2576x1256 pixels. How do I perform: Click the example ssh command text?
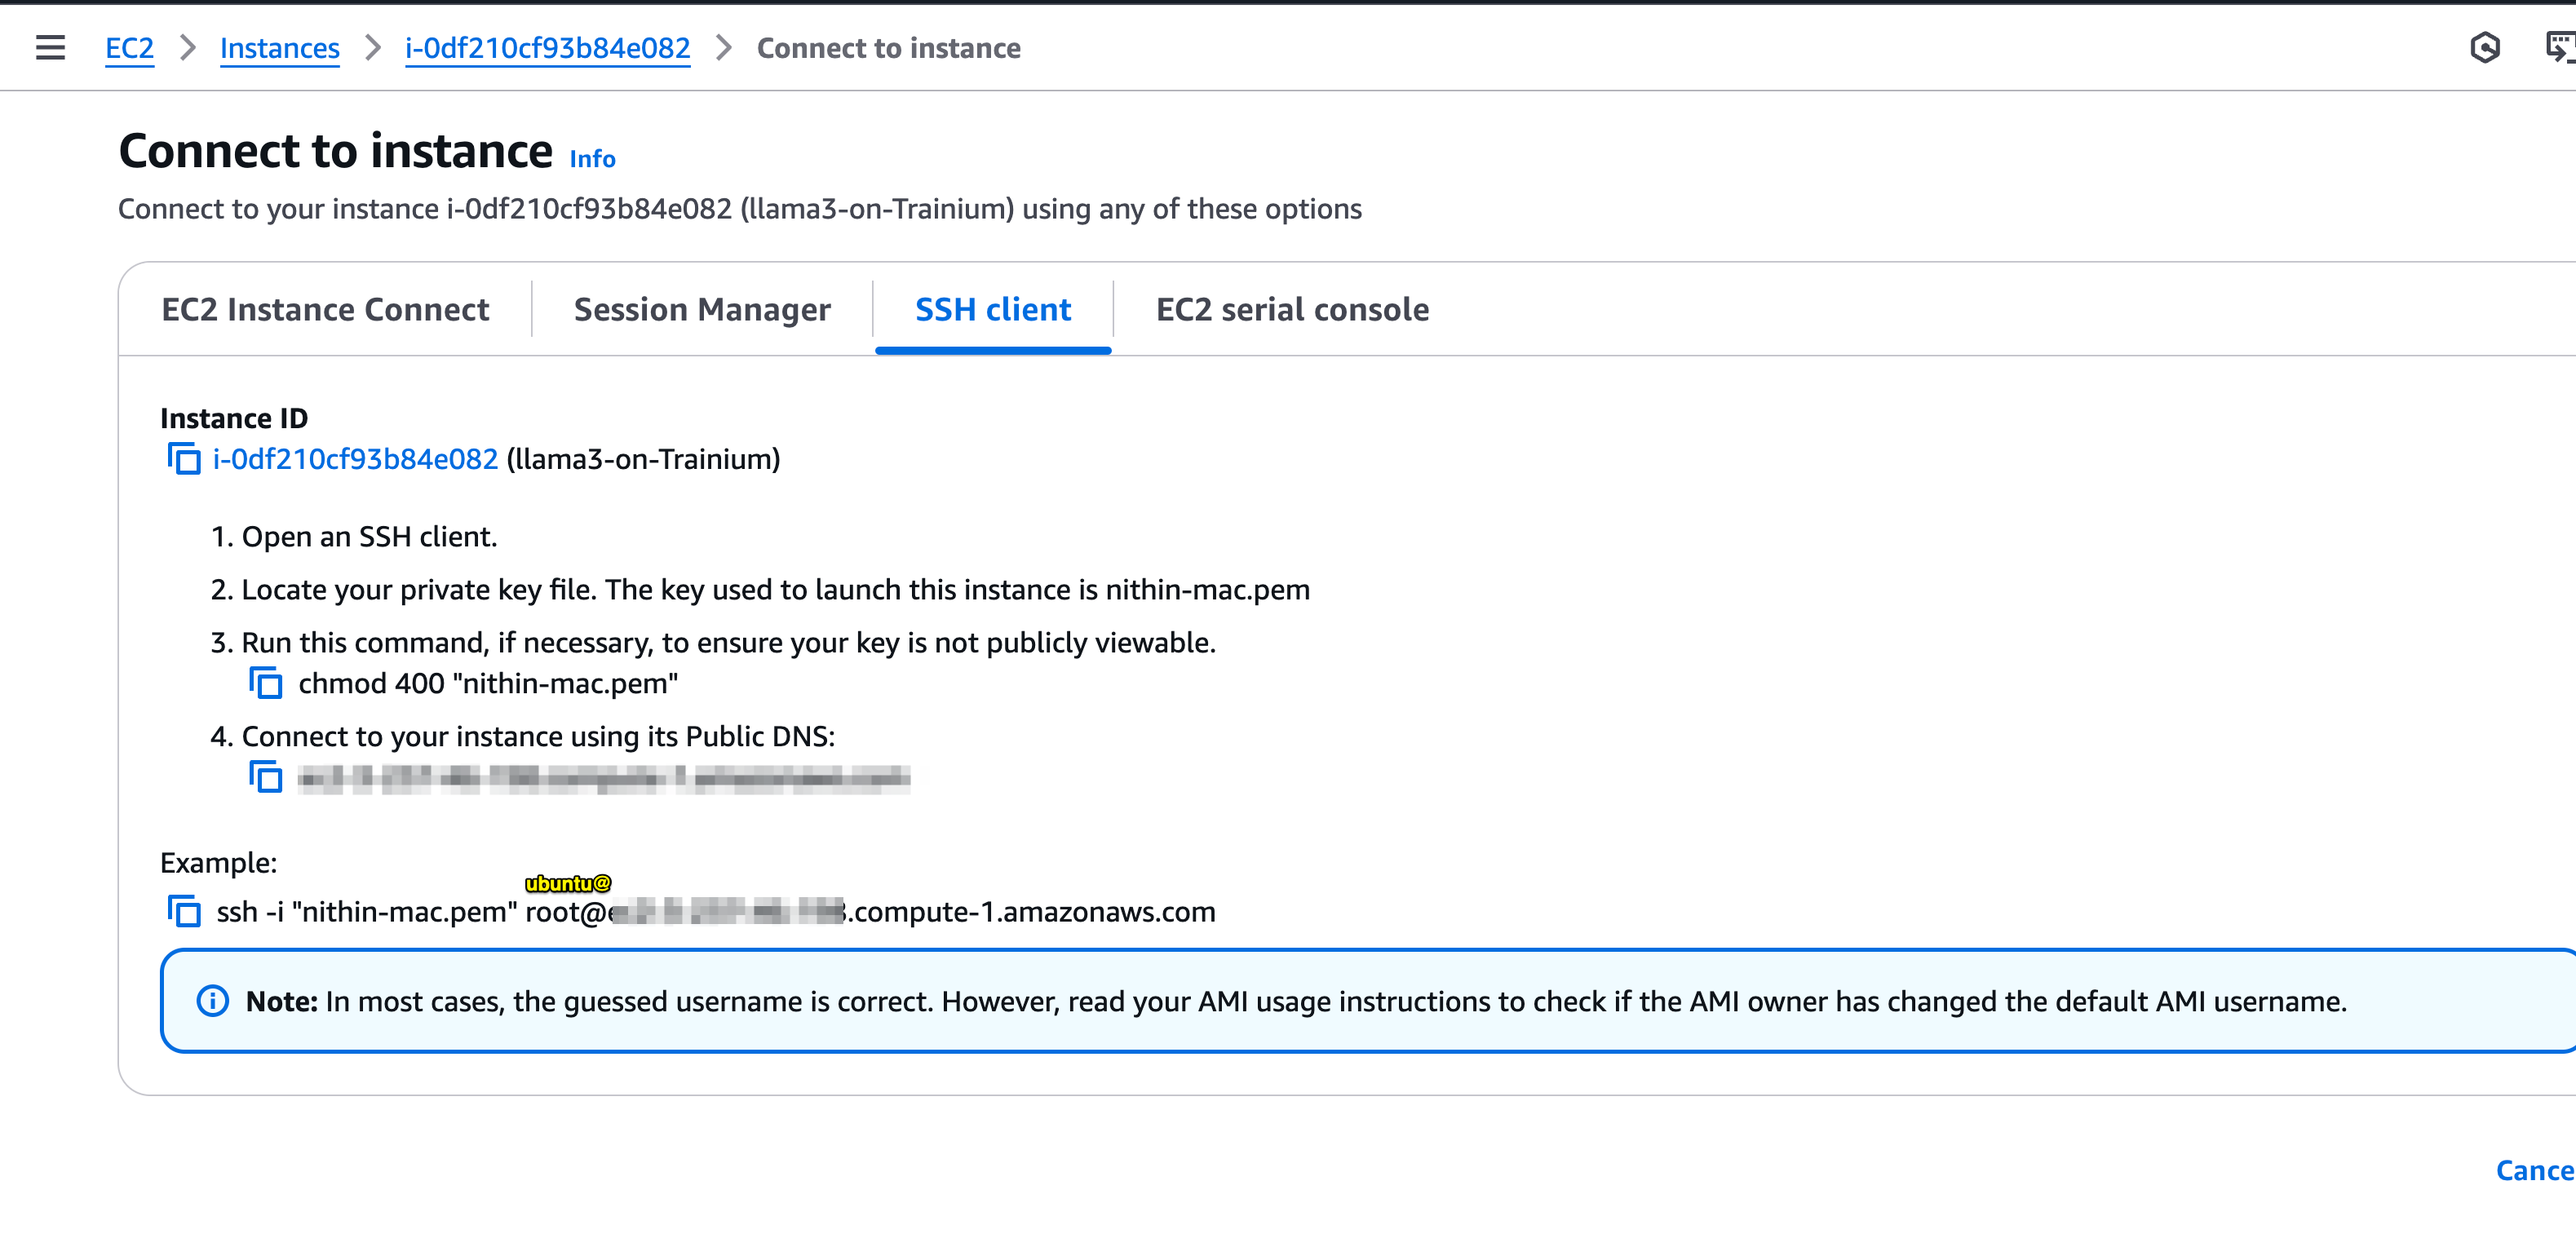pos(715,912)
